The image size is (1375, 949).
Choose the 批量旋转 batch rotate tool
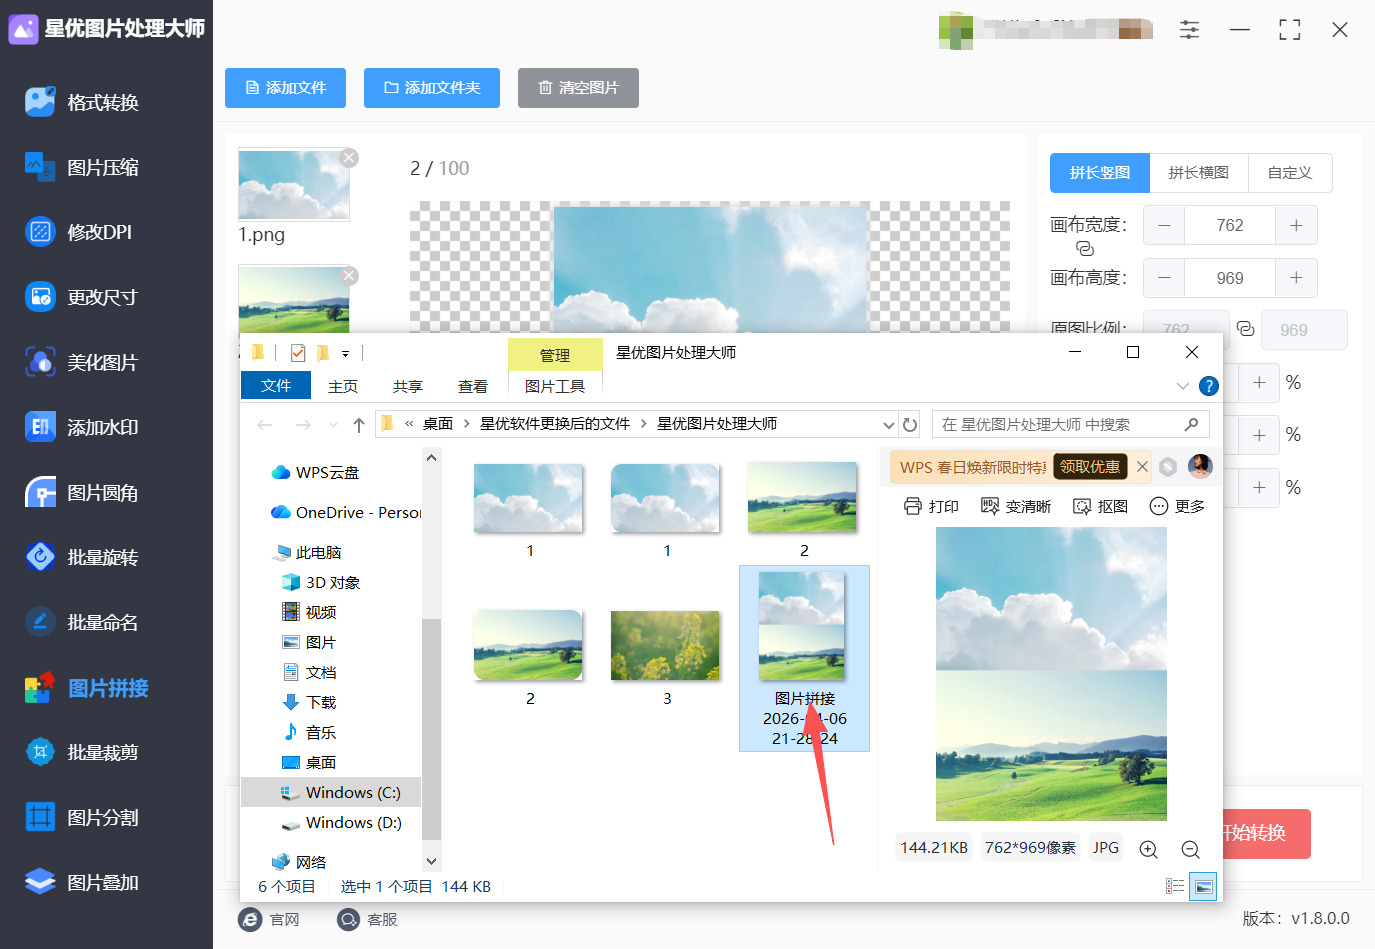(83, 557)
